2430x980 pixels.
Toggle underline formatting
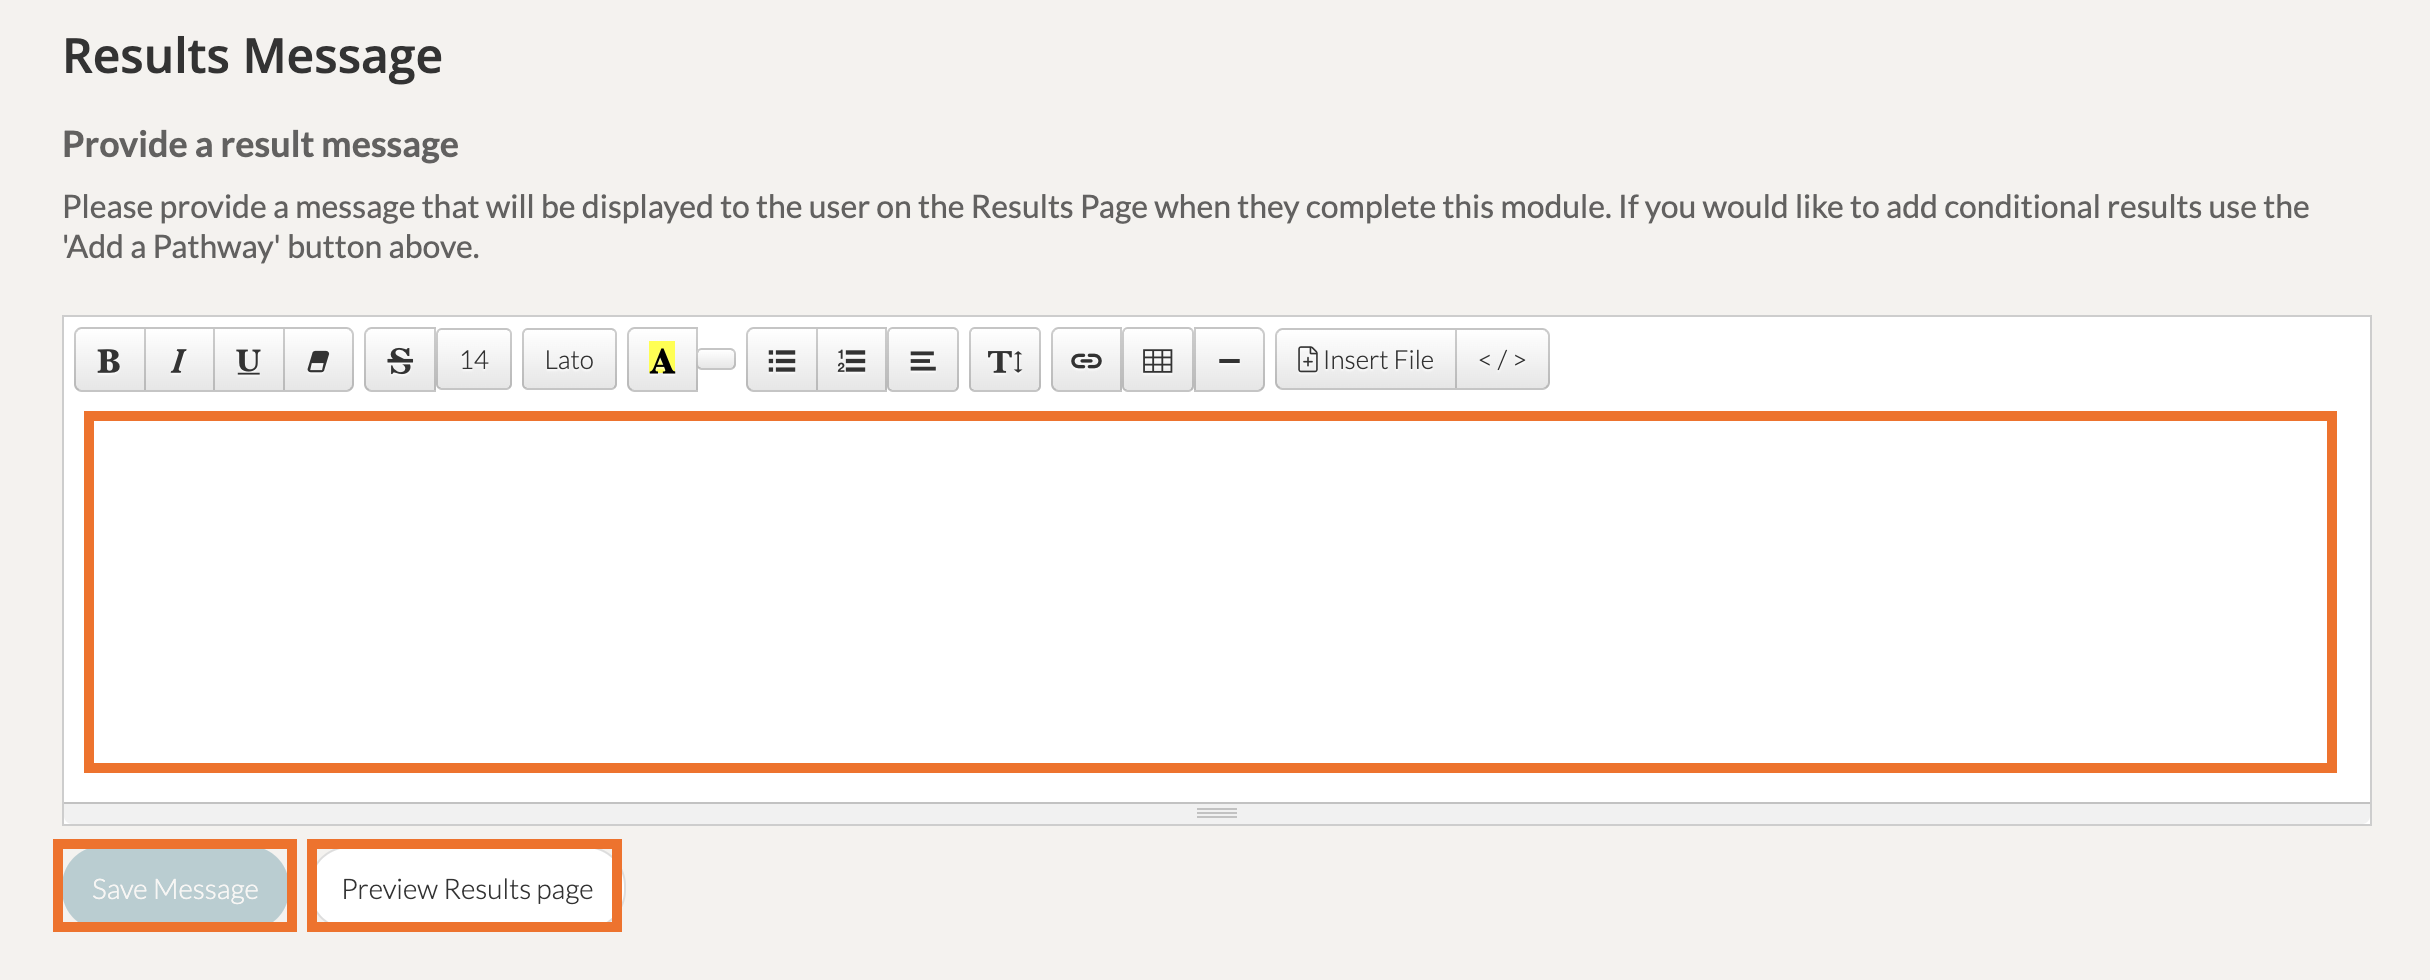pos(248,360)
